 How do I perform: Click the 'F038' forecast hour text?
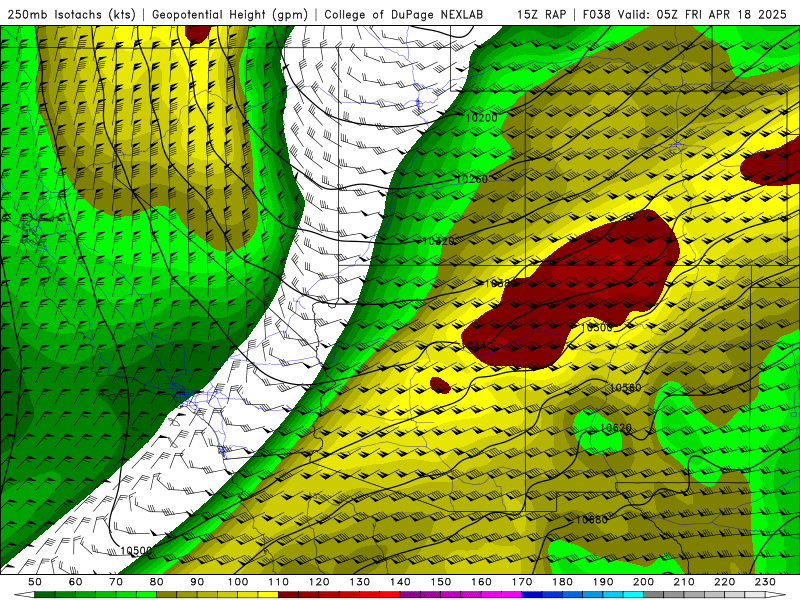pos(596,14)
